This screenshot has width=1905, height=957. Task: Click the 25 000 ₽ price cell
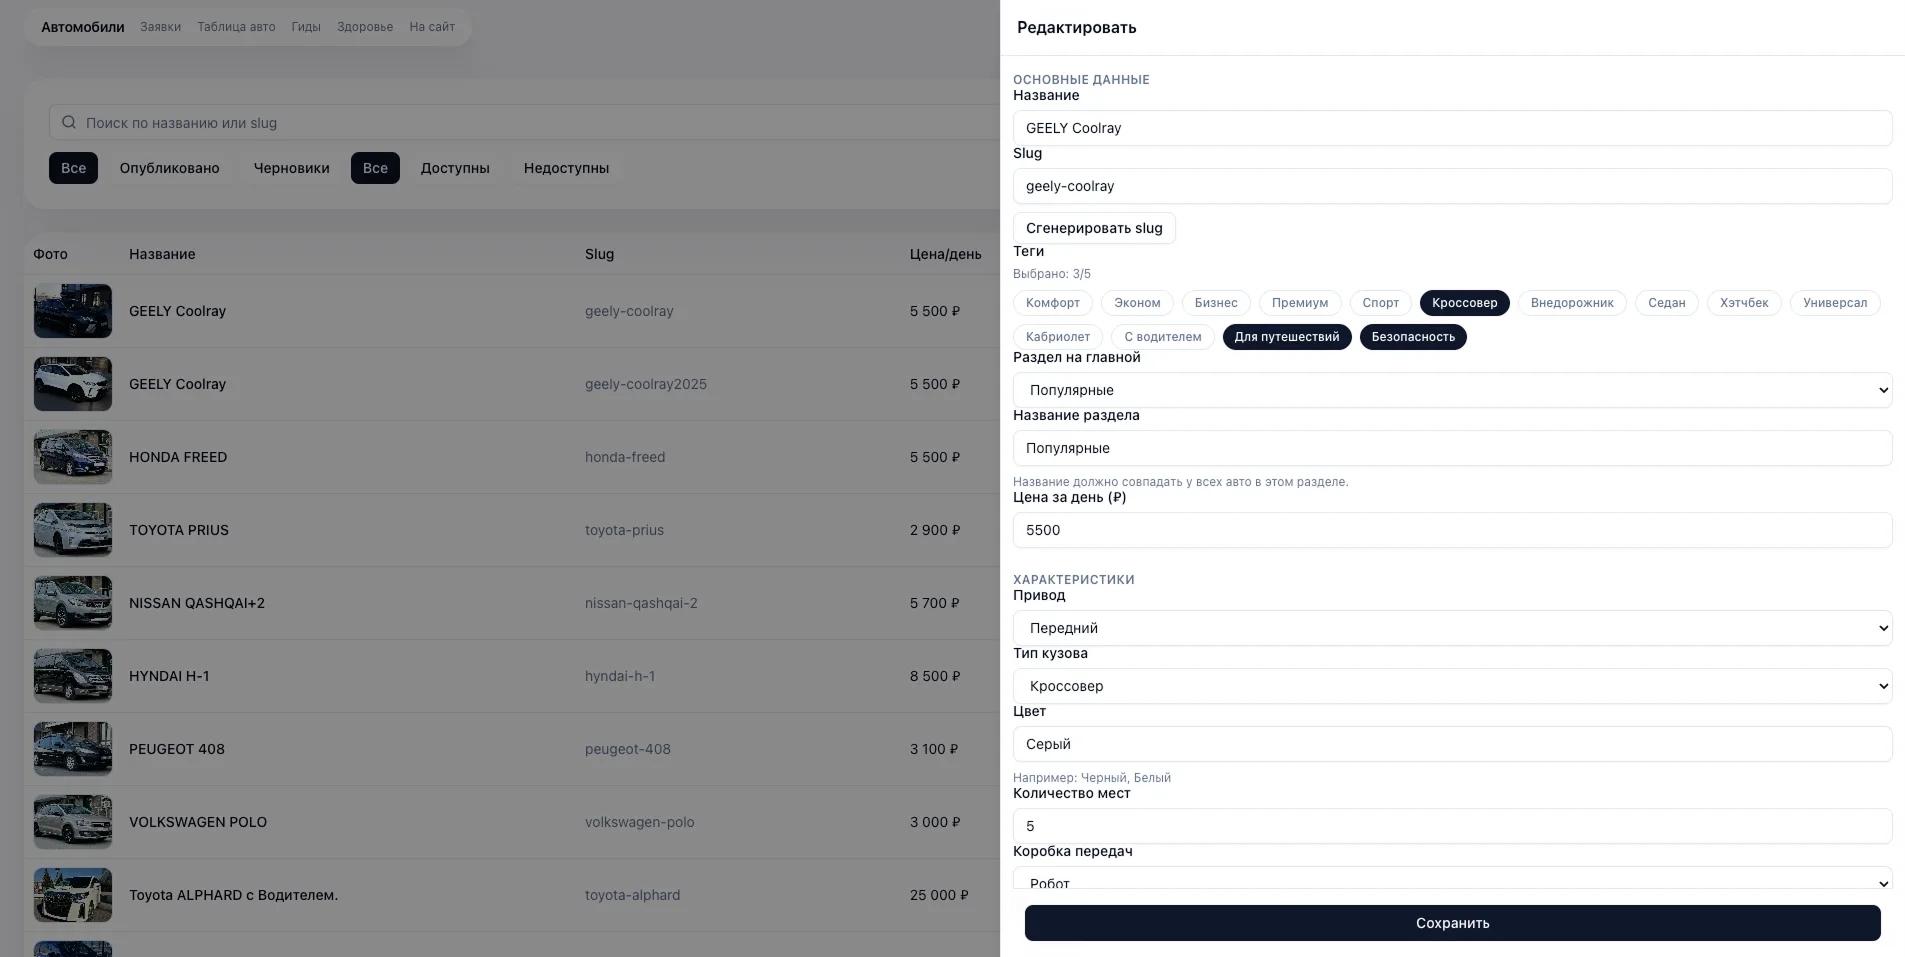point(939,895)
